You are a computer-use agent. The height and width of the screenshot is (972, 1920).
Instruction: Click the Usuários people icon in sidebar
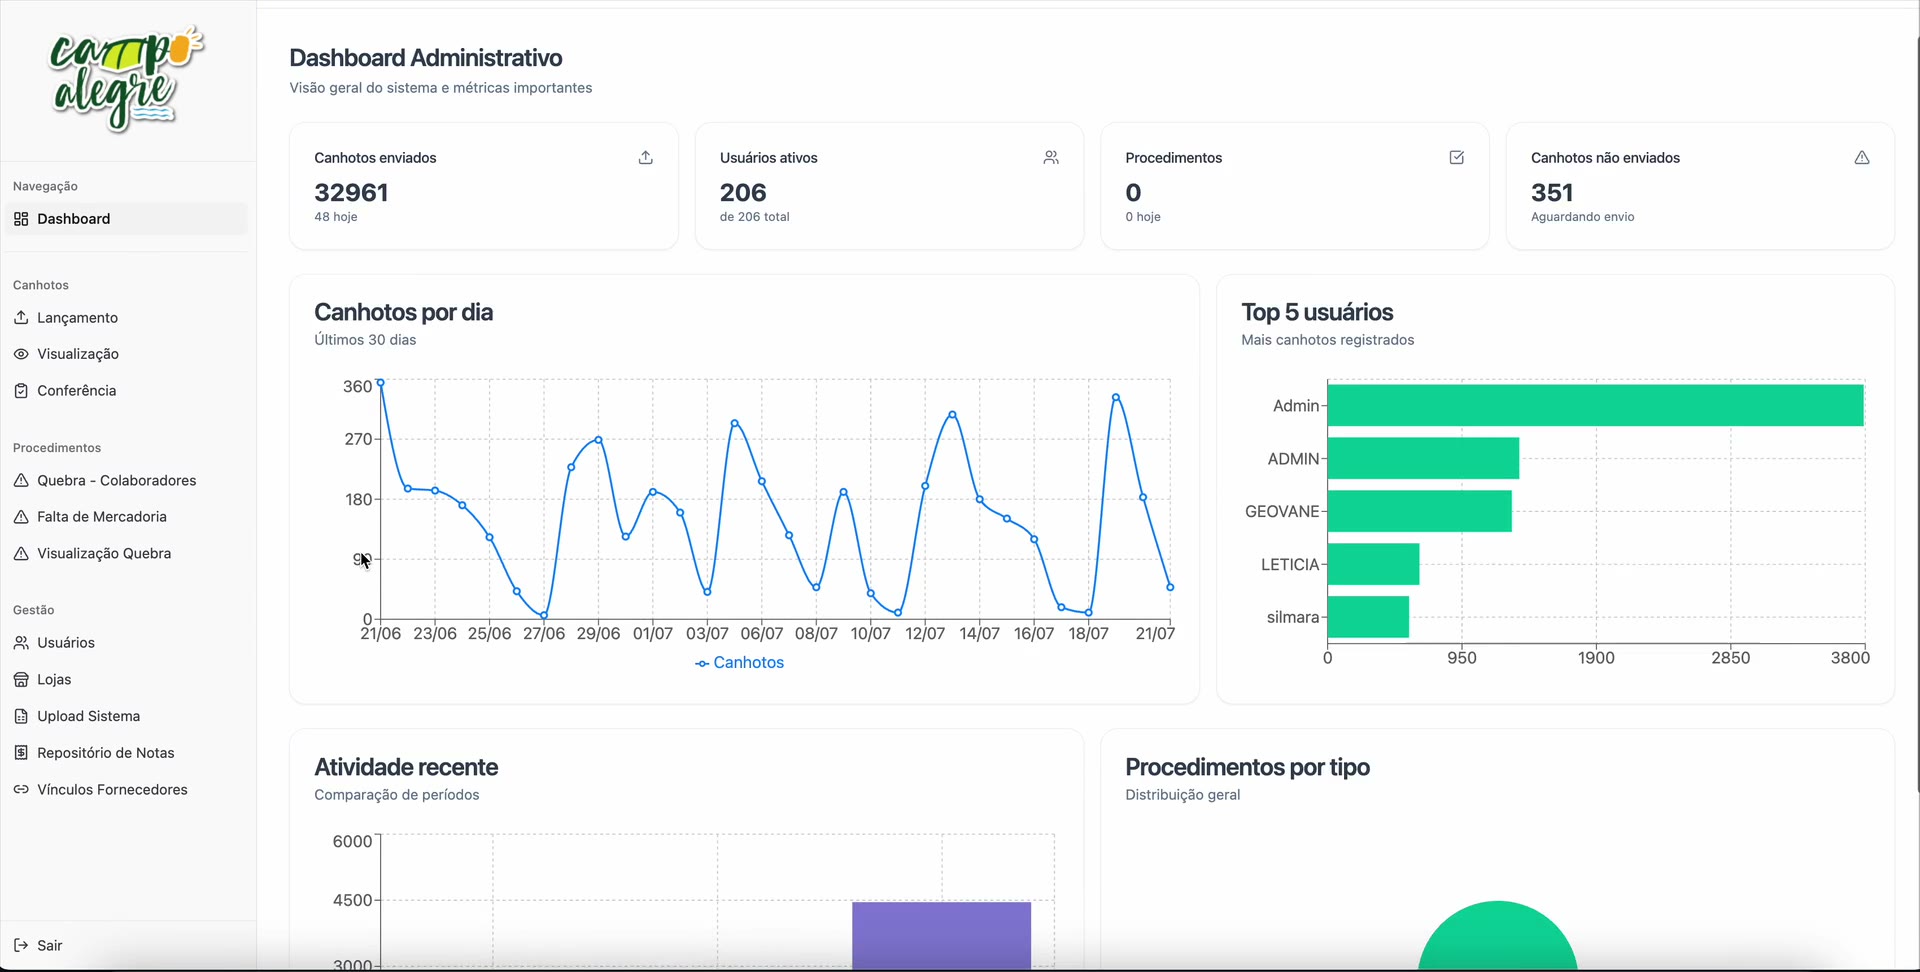tap(21, 643)
